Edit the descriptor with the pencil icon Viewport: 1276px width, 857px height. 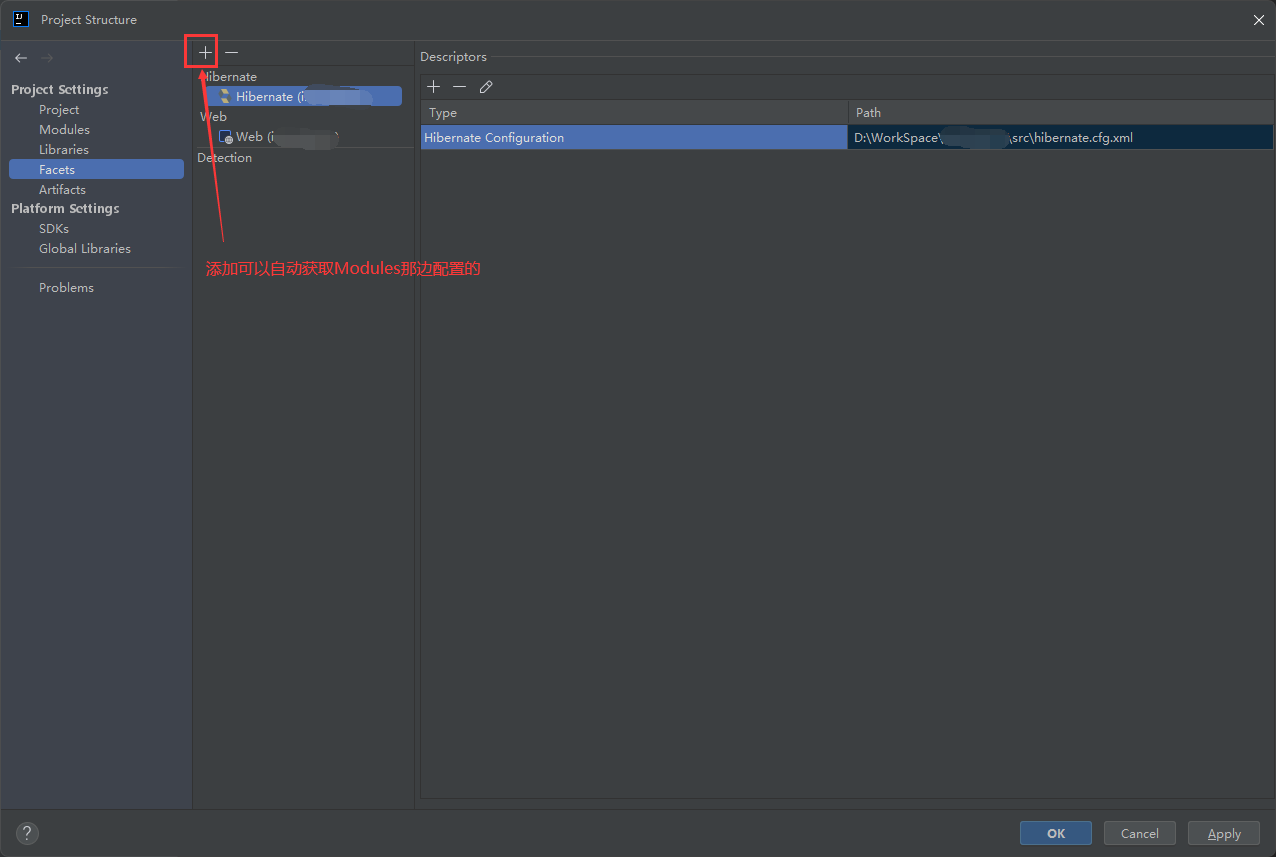(x=486, y=87)
